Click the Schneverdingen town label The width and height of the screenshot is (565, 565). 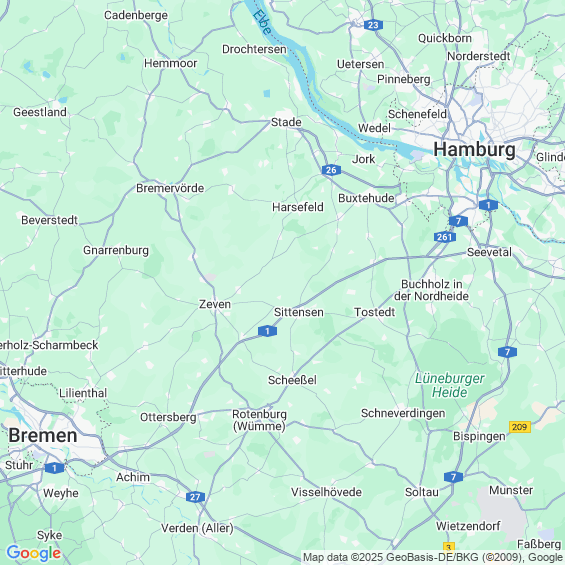pyautogui.click(x=403, y=413)
